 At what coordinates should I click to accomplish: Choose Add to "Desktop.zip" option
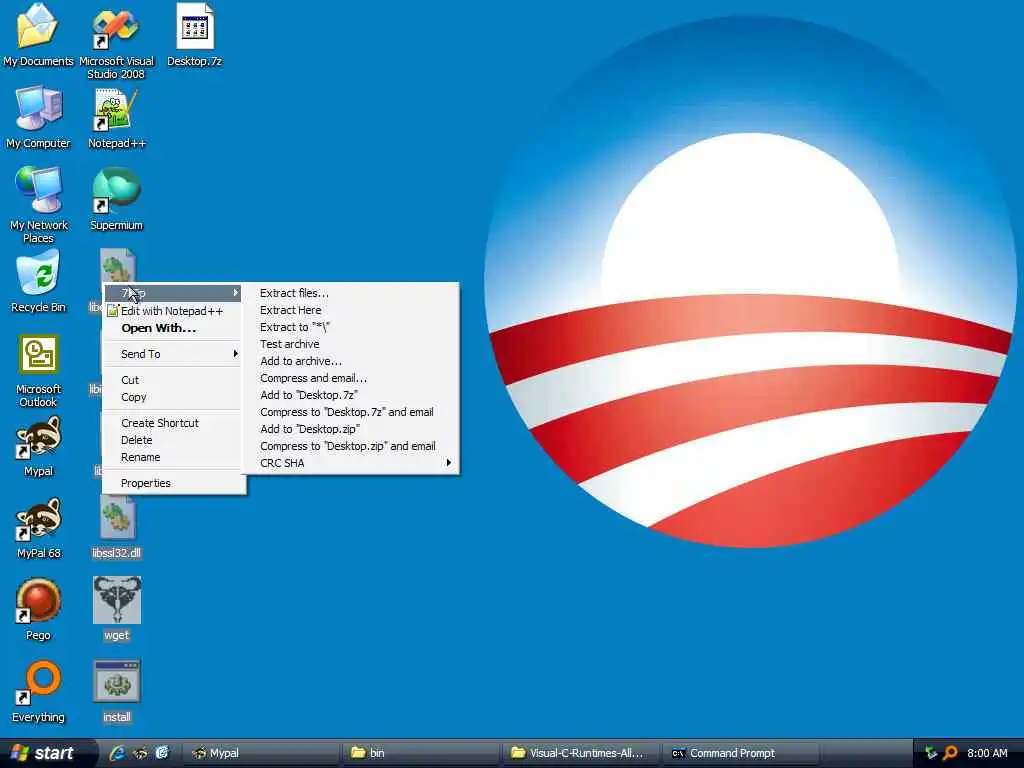[351, 429]
